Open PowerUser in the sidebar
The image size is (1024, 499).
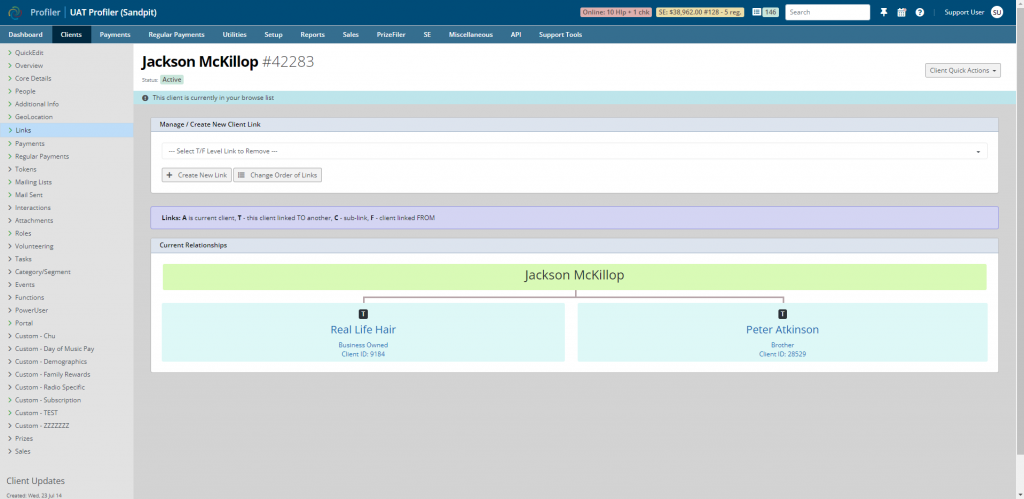tap(31, 310)
